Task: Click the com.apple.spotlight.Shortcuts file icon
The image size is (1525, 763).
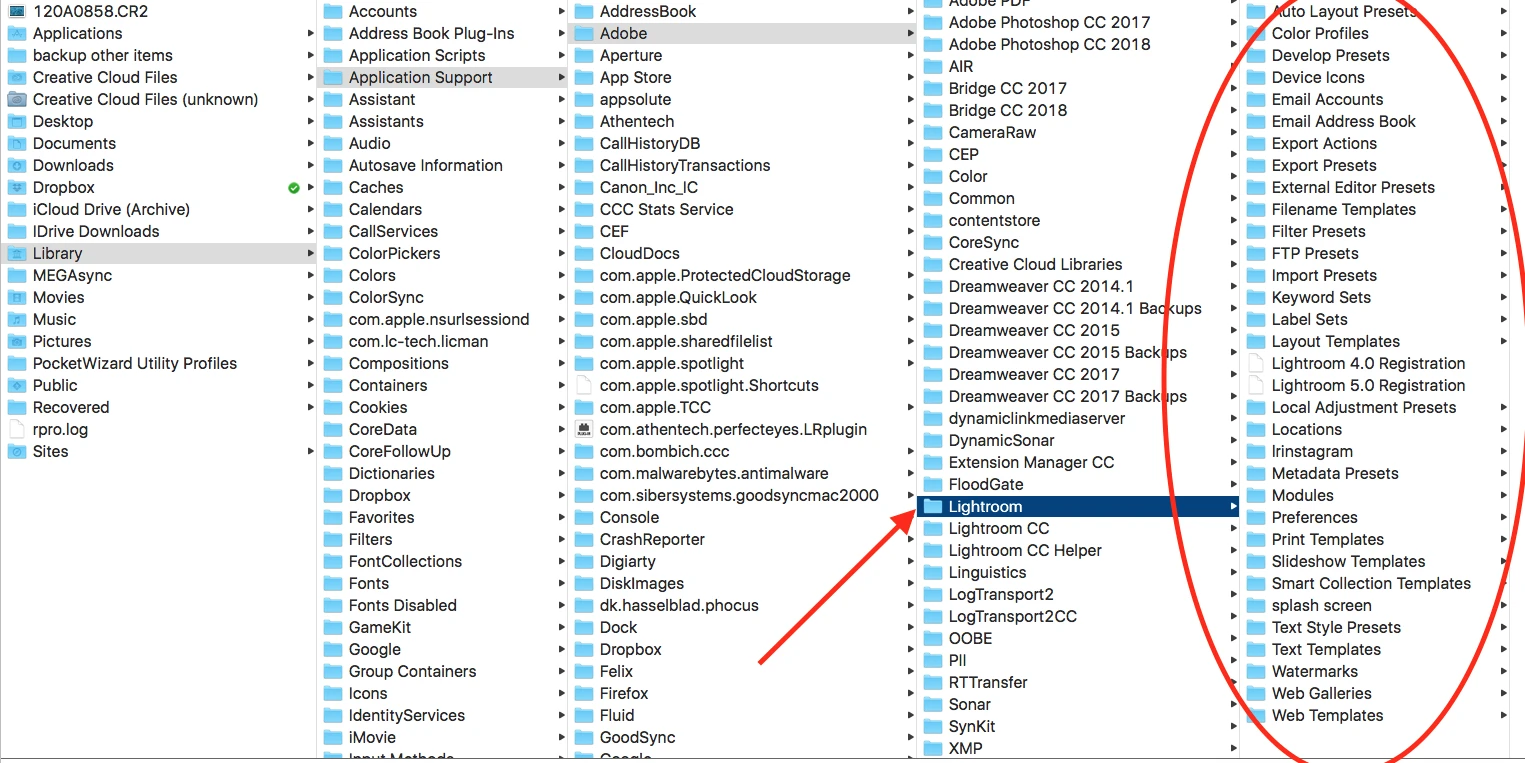Action: (x=584, y=385)
